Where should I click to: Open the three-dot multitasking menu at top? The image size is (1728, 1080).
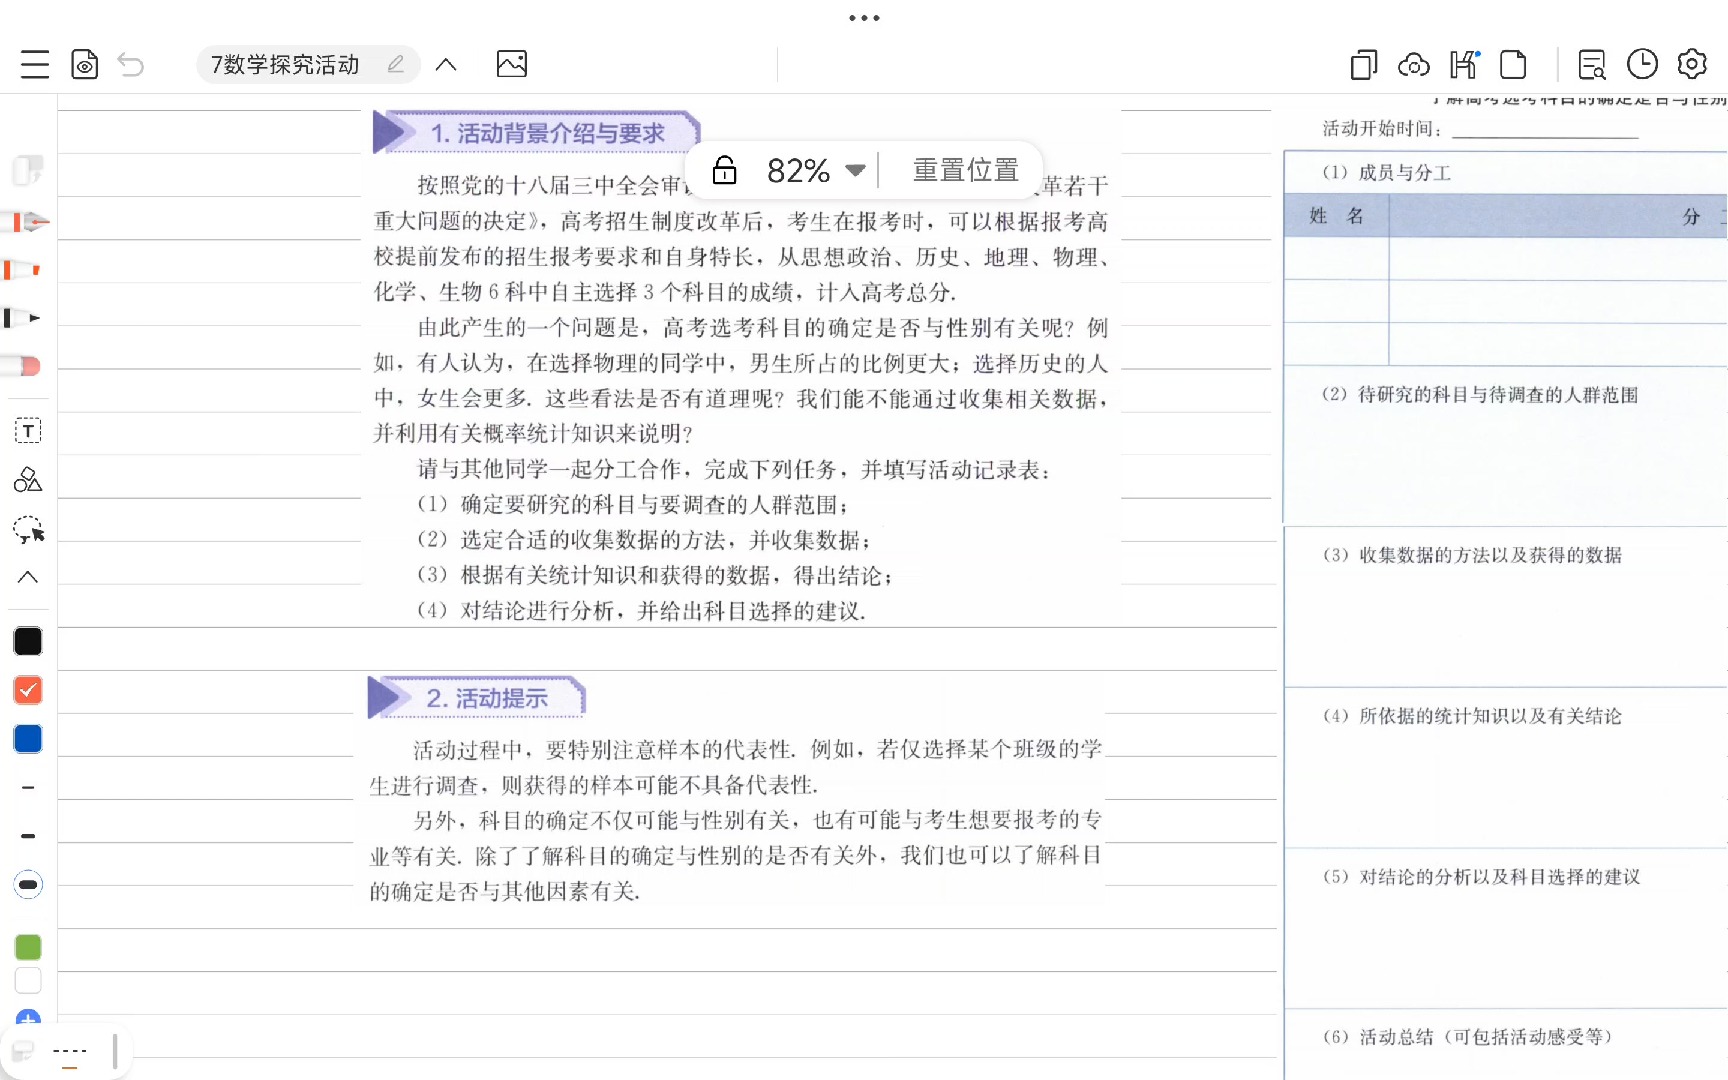click(864, 18)
